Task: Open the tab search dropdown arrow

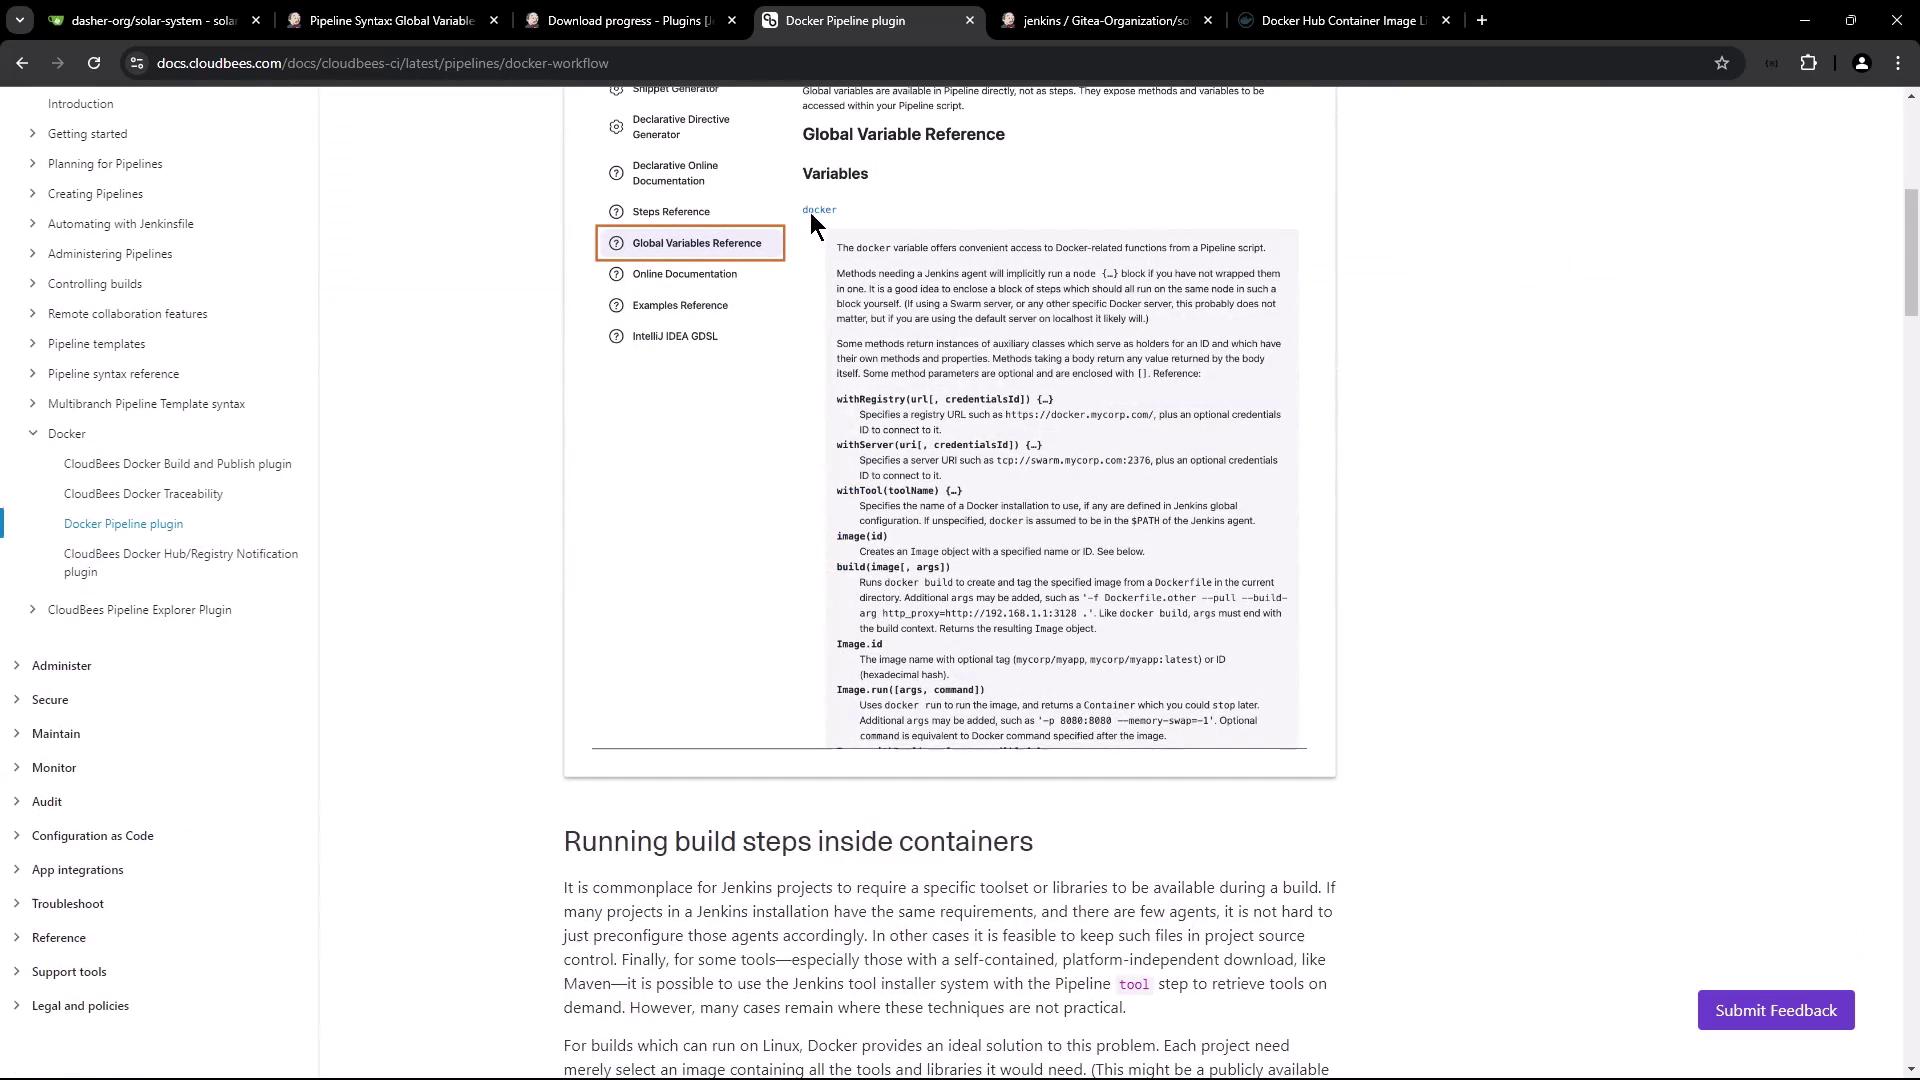Action: point(20,20)
